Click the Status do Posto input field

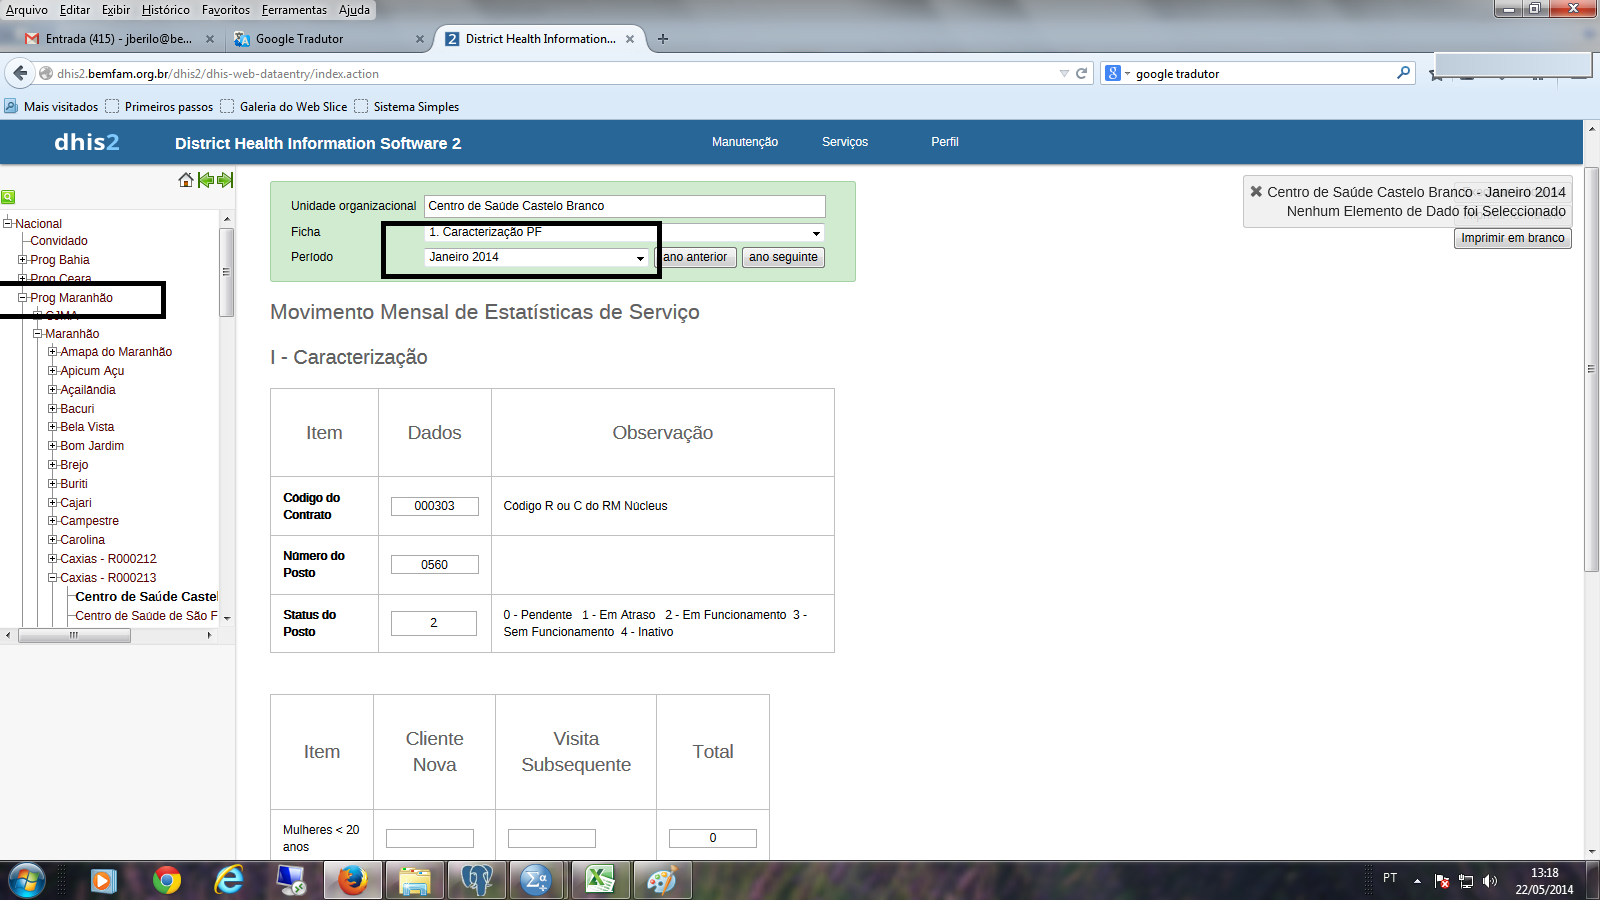coord(434,623)
